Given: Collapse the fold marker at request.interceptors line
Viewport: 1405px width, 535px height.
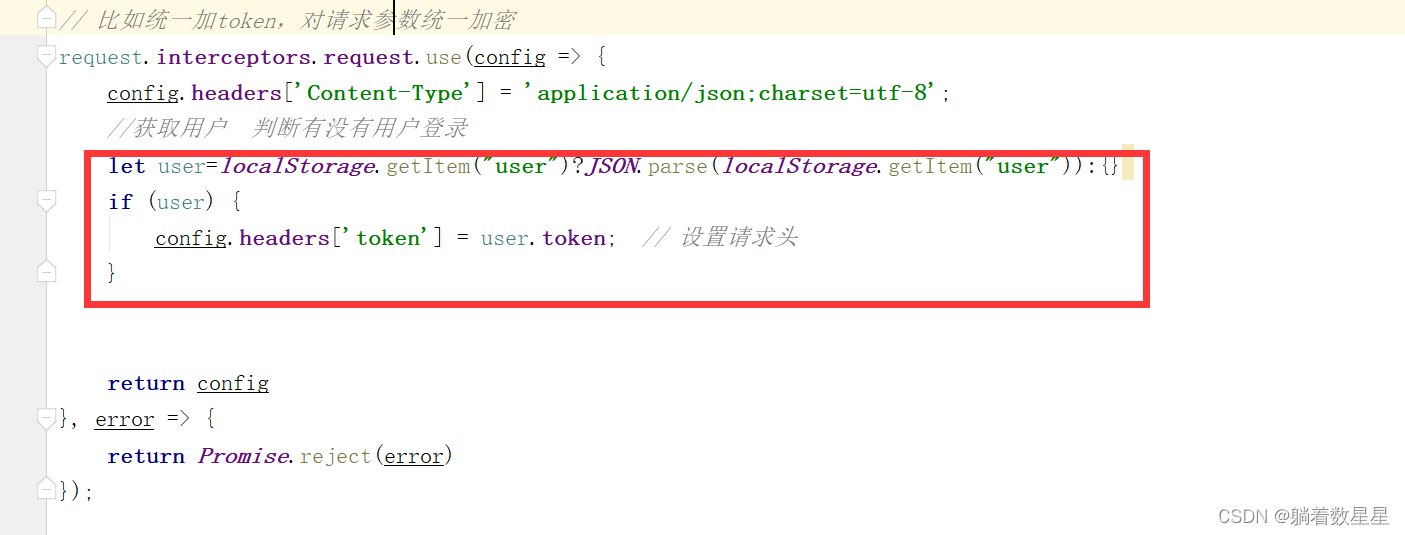Looking at the screenshot, I should [x=46, y=58].
